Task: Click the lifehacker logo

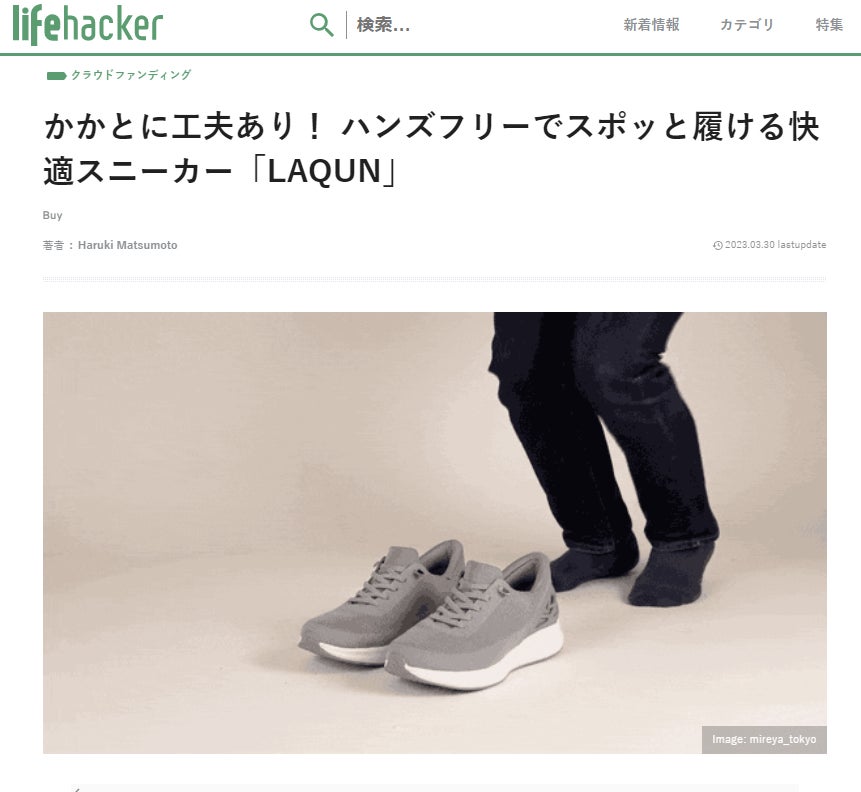Action: tap(87, 25)
